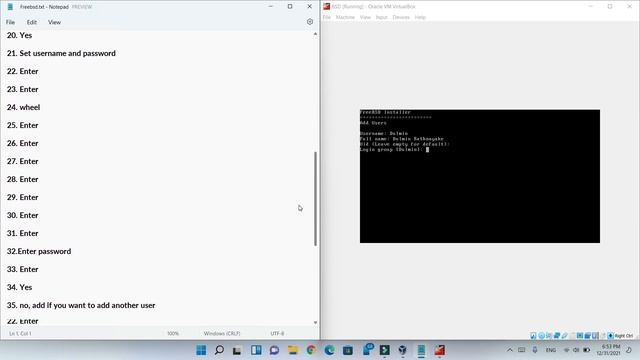
Task: Click VirtualBox host key arrow icon
Action: pos(611,336)
